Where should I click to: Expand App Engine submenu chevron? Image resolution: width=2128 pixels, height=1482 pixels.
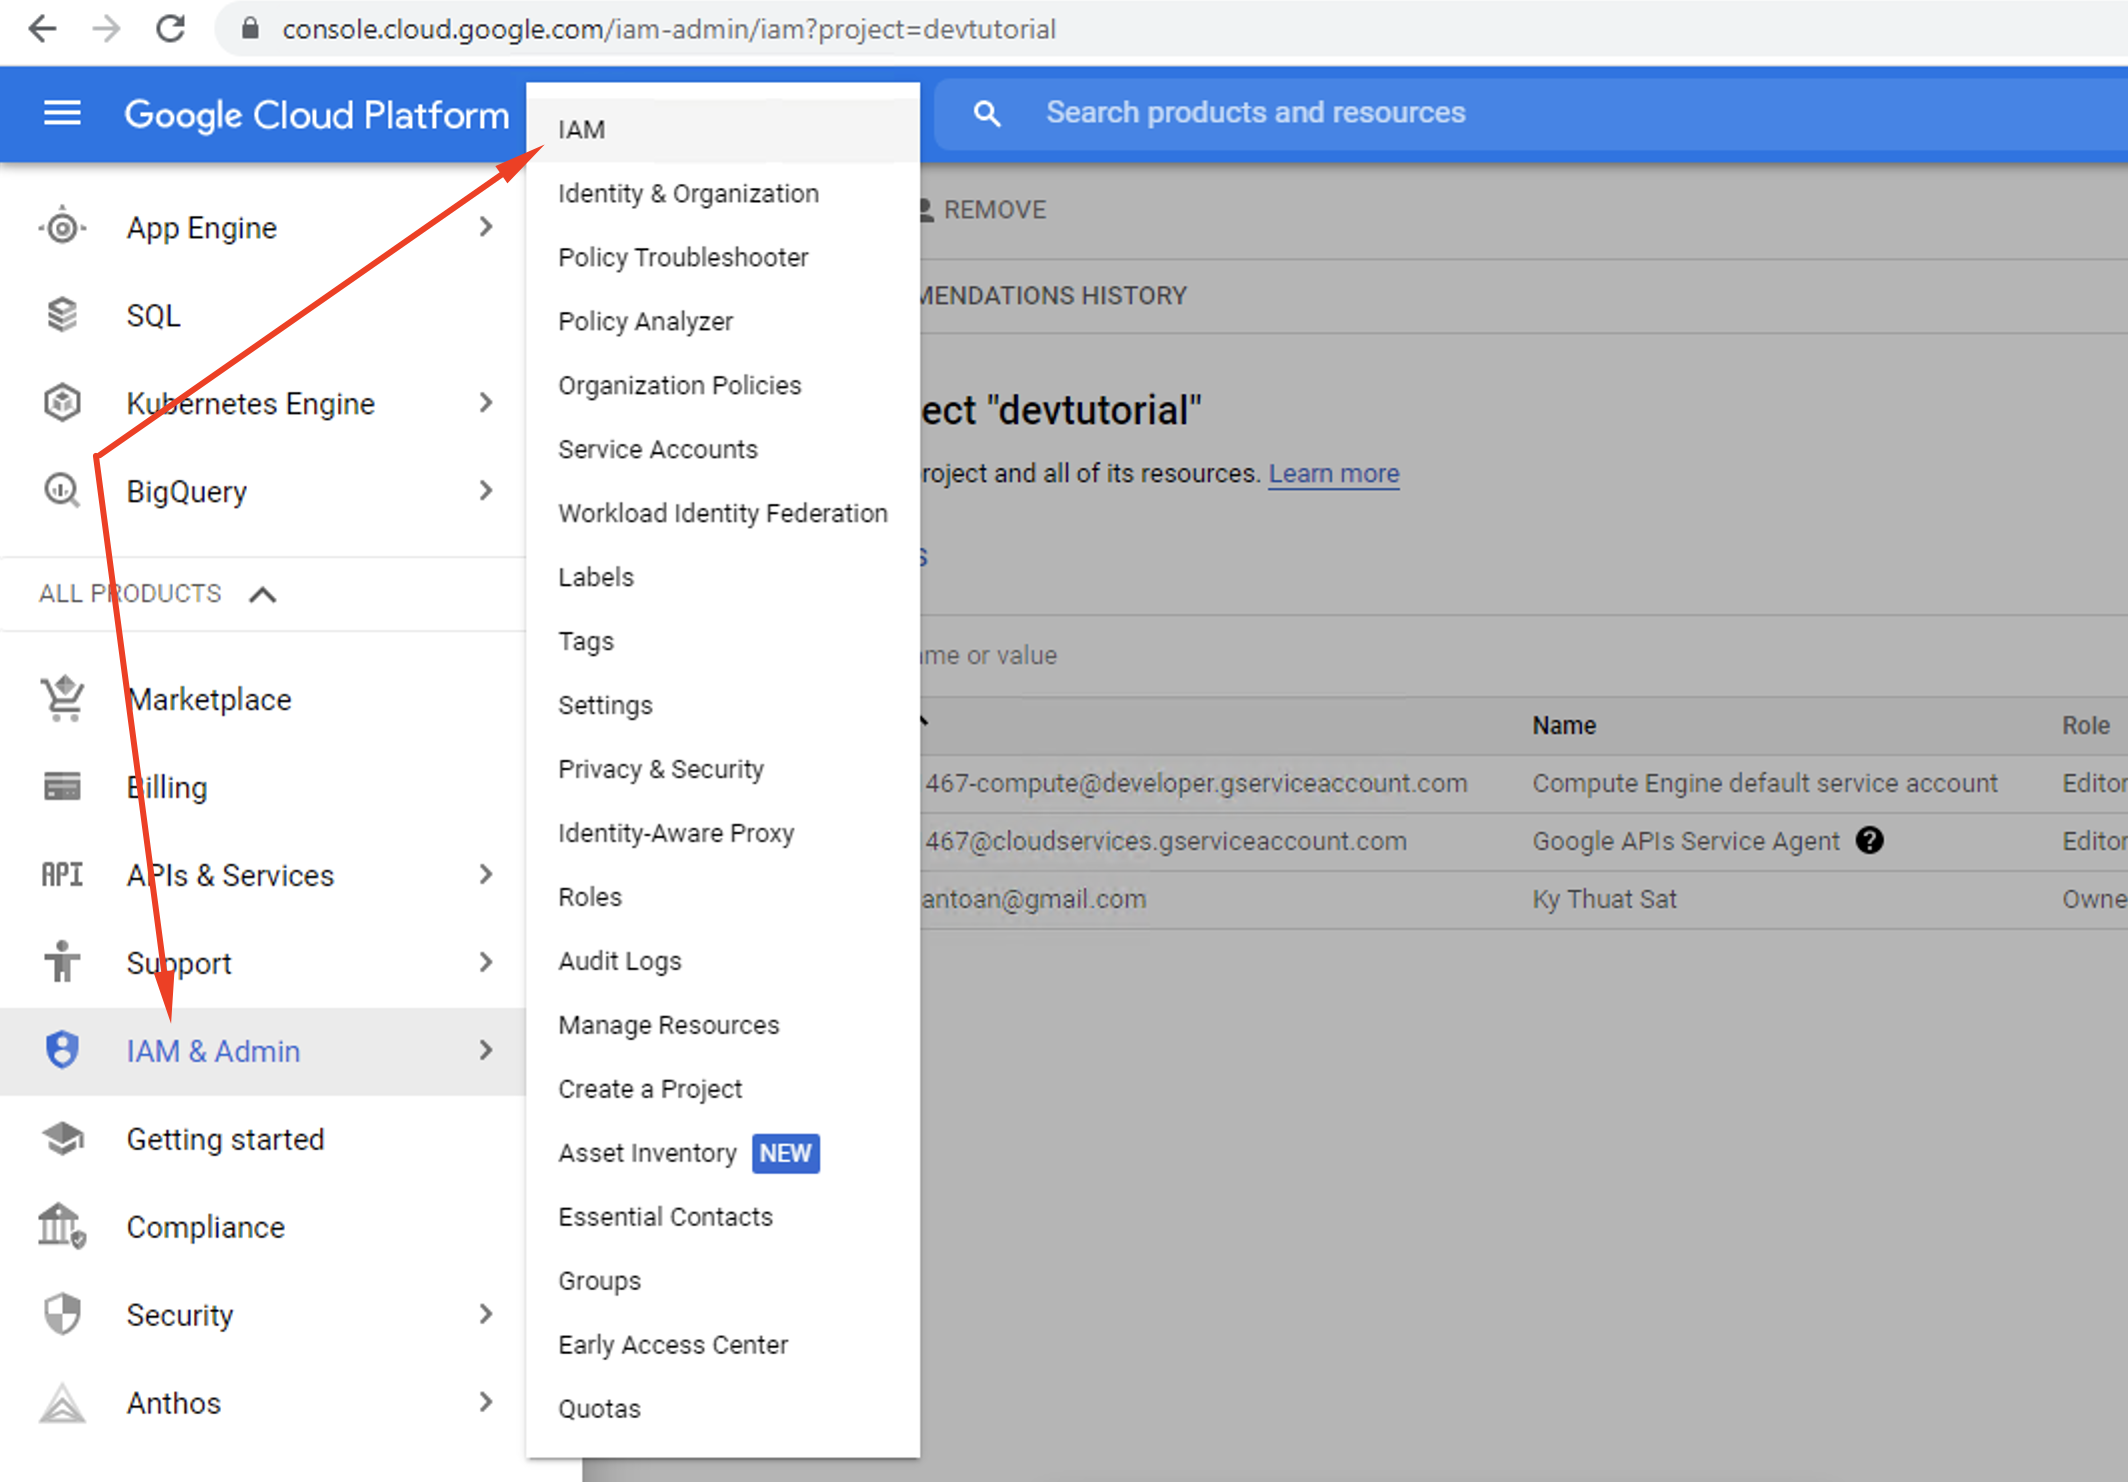click(486, 228)
